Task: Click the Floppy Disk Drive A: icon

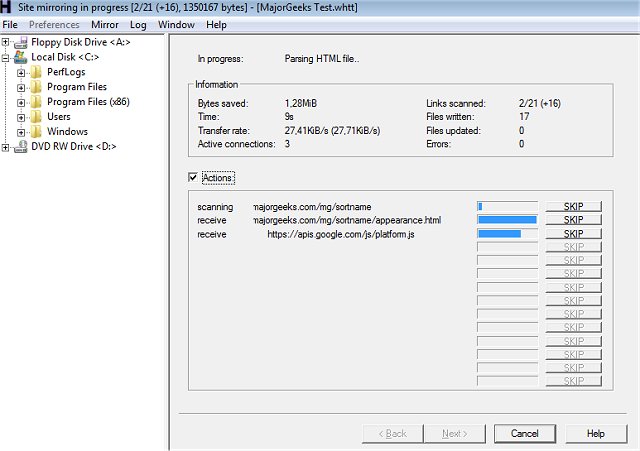Action: coord(20,42)
